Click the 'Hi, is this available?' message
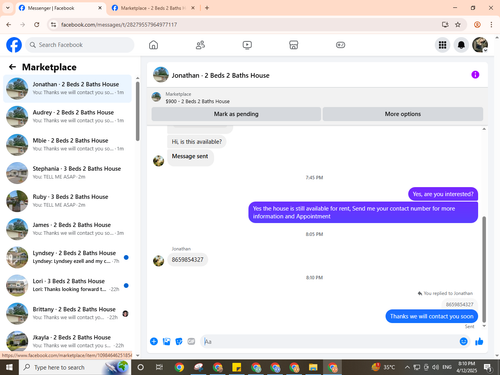500x375 pixels. click(x=197, y=142)
